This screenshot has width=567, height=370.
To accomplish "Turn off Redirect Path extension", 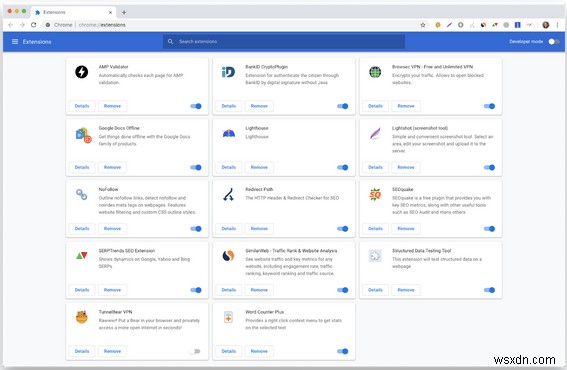I will point(342,229).
